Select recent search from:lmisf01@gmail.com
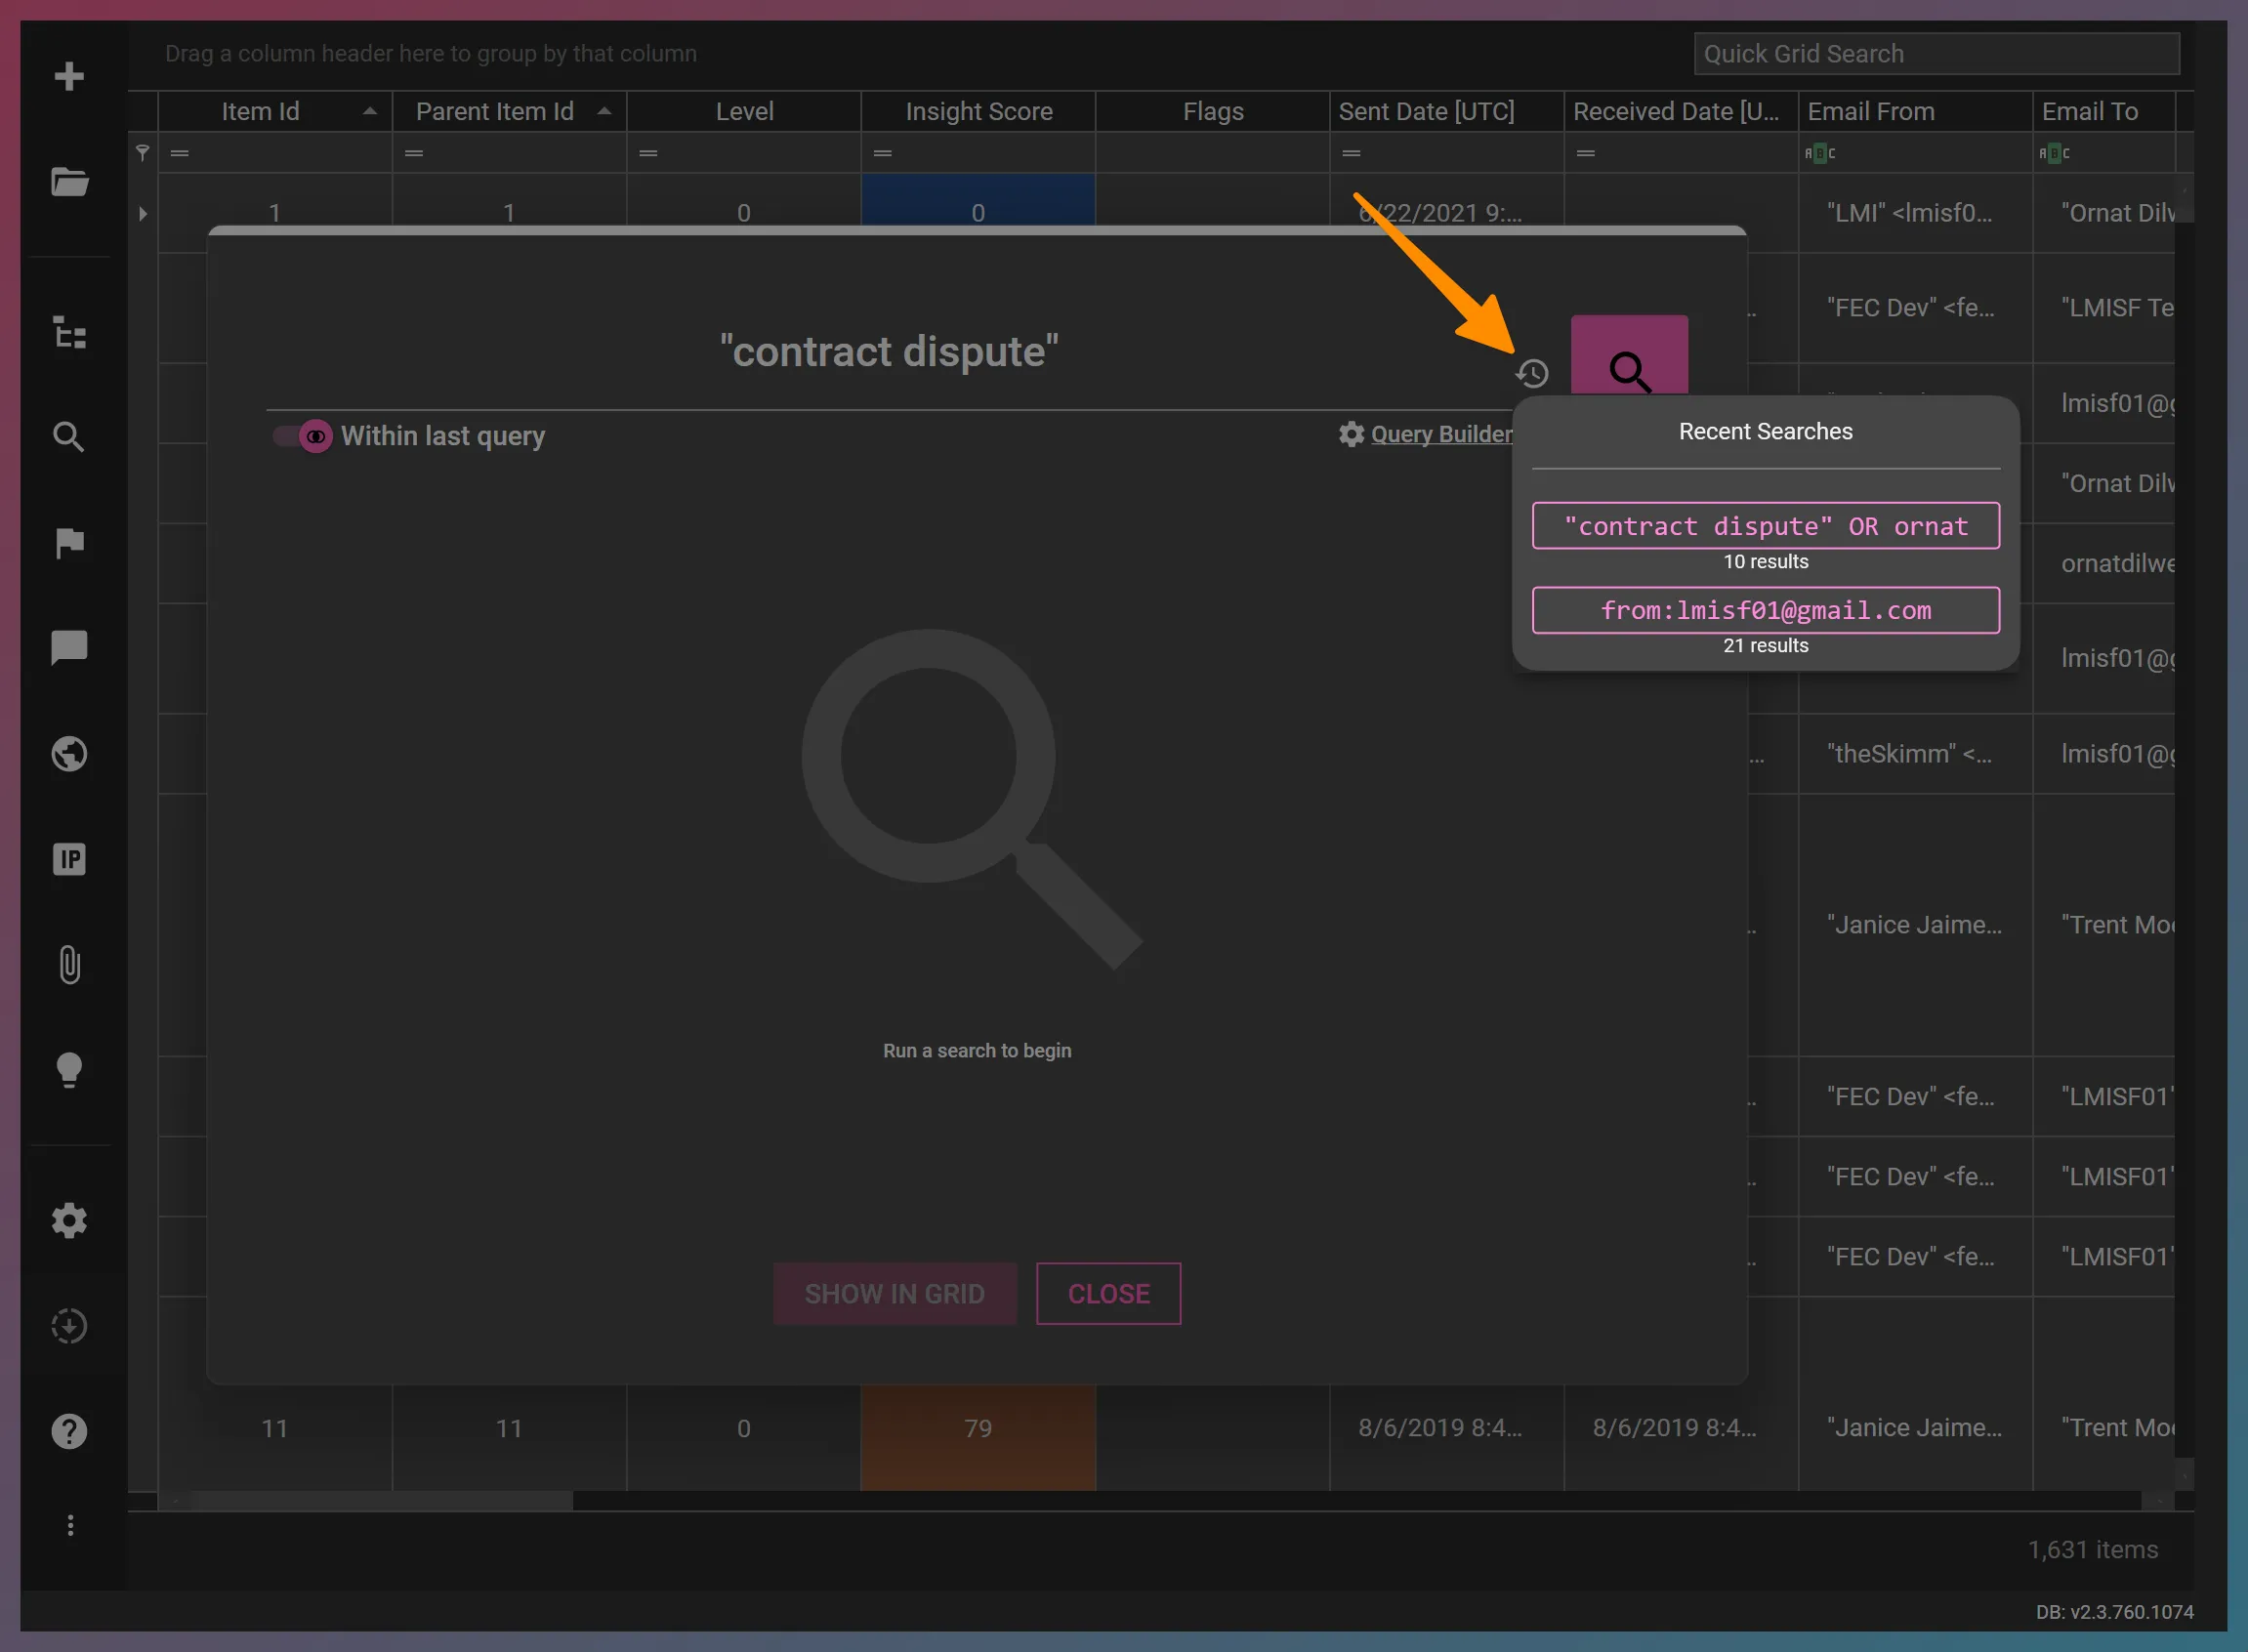Viewport: 2248px width, 1652px height. pos(1765,610)
